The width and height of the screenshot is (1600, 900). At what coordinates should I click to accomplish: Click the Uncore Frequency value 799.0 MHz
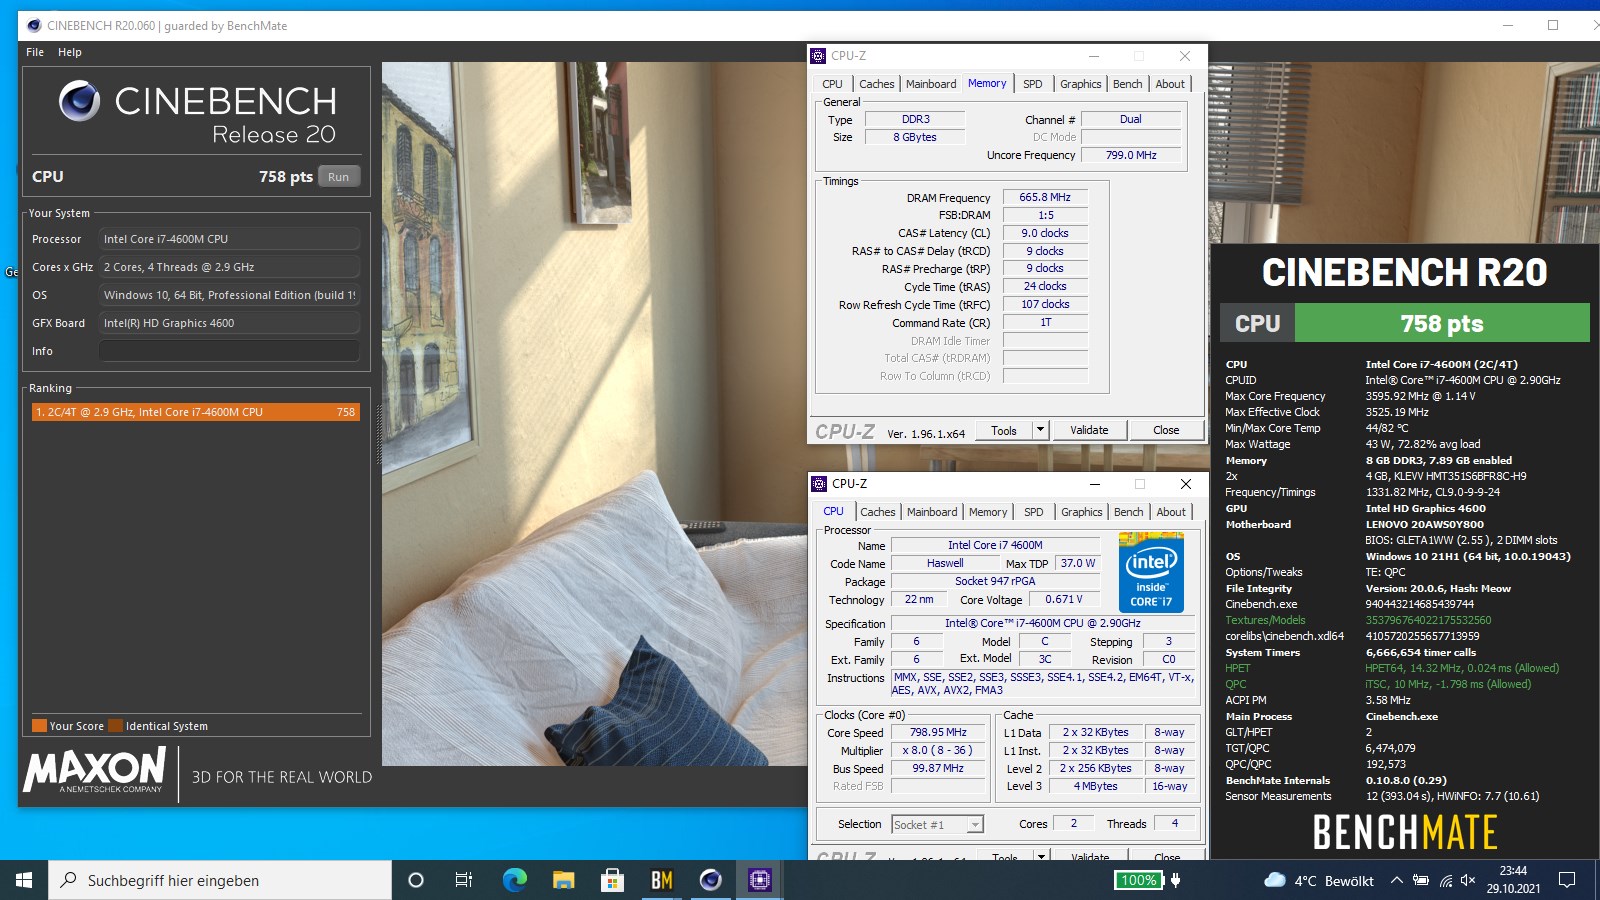point(1131,155)
